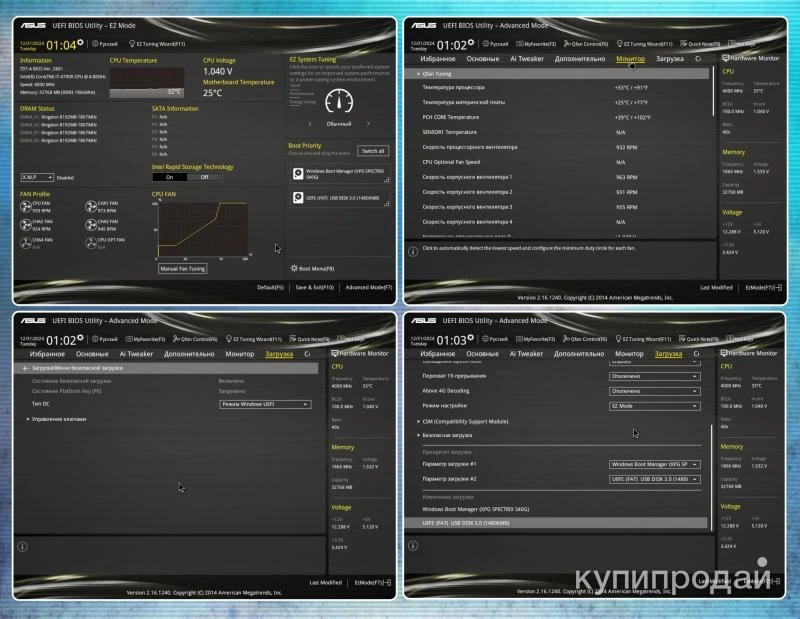Turn Intel Rapid Storage Technology On
This screenshot has height=619, width=800.
click(x=171, y=177)
